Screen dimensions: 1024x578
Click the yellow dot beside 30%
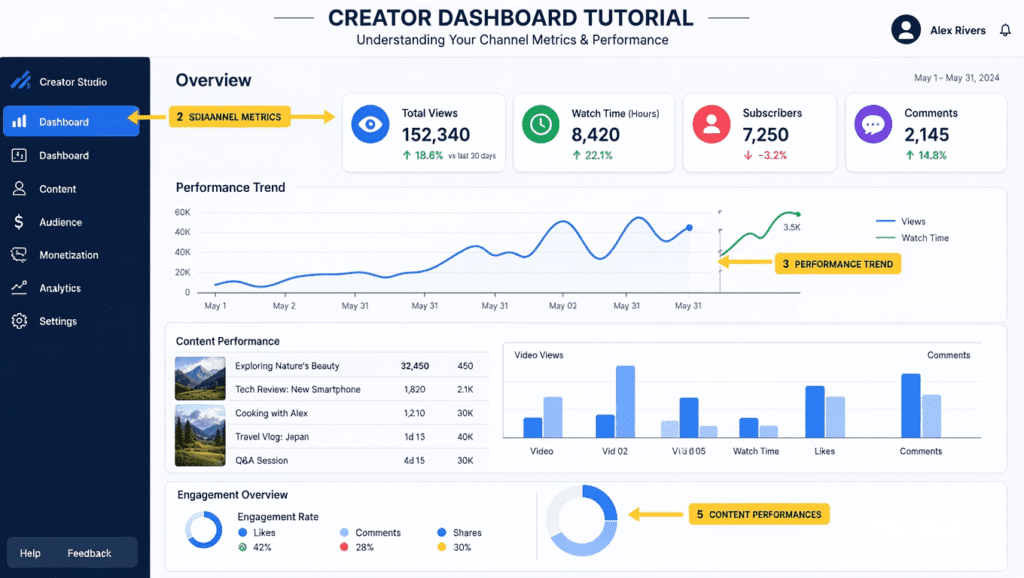tap(441, 547)
